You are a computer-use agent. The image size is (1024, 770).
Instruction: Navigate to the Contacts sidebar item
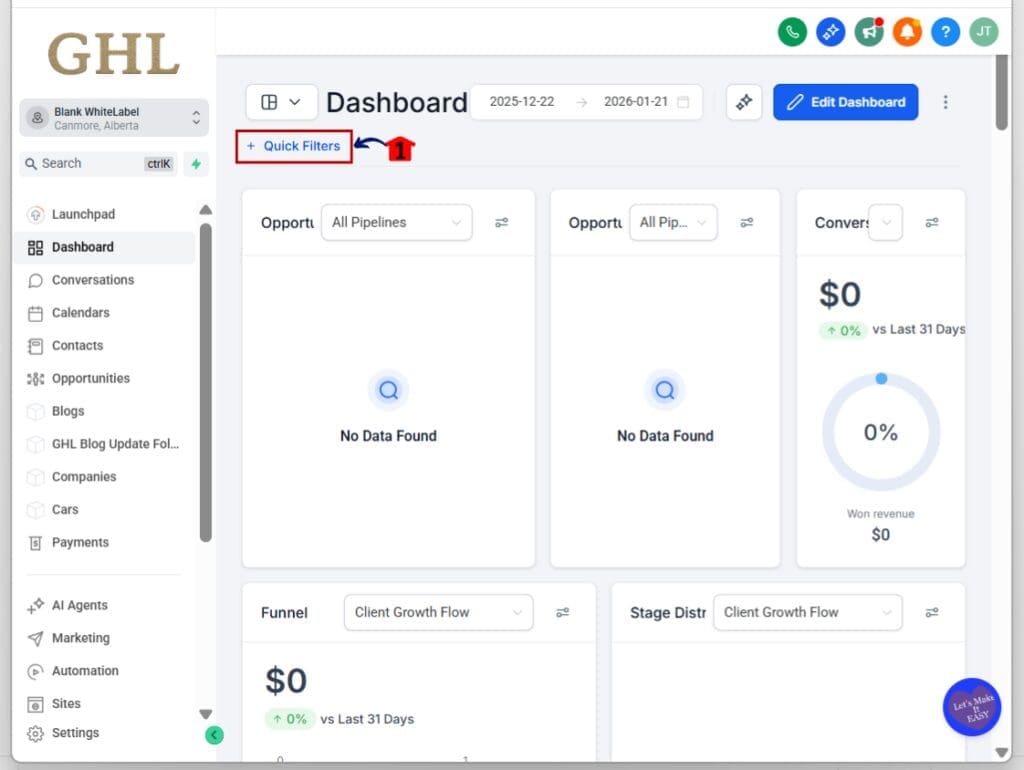point(77,345)
